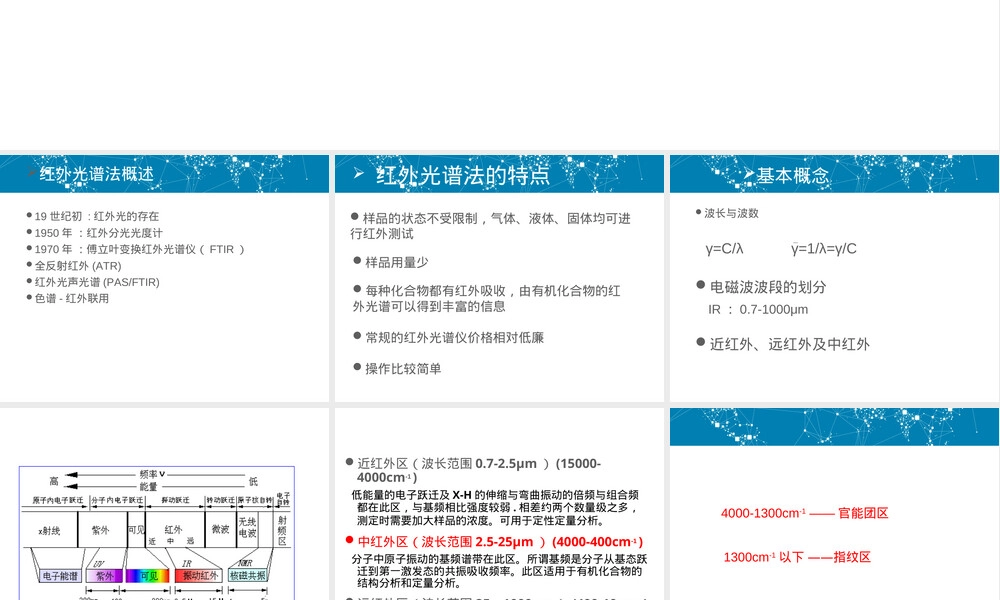Screen dimensions: 1000x600
Task: Click the bullet '色谱 - 红外联用'
Action: [71, 298]
